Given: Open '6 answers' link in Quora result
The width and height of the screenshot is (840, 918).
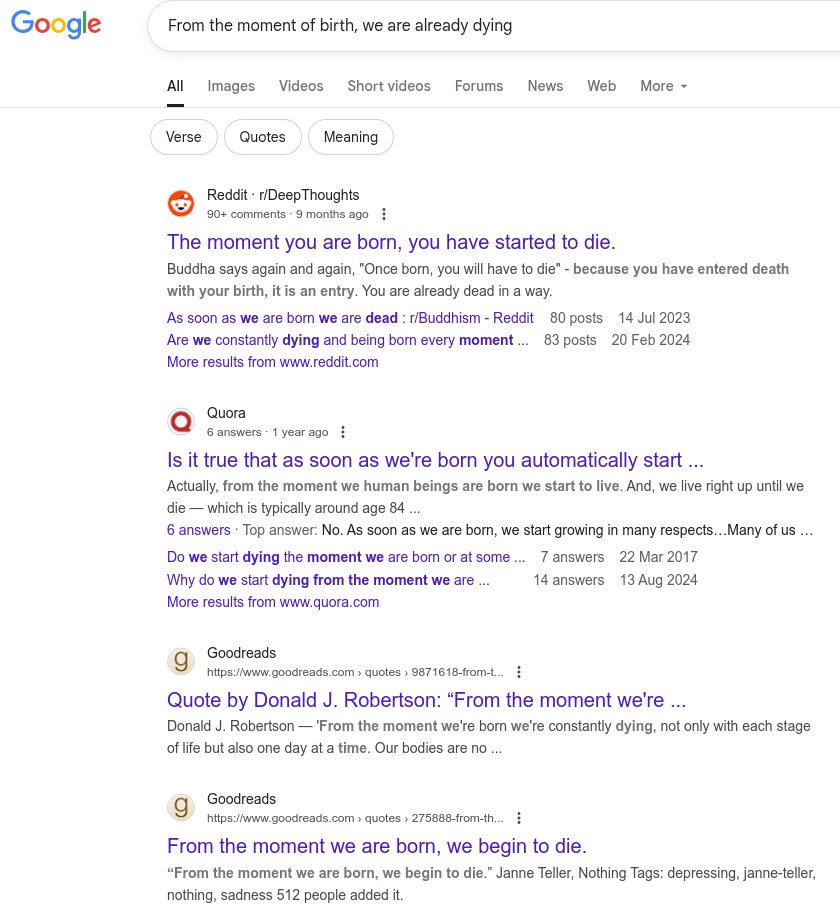Looking at the screenshot, I should coord(198,530).
